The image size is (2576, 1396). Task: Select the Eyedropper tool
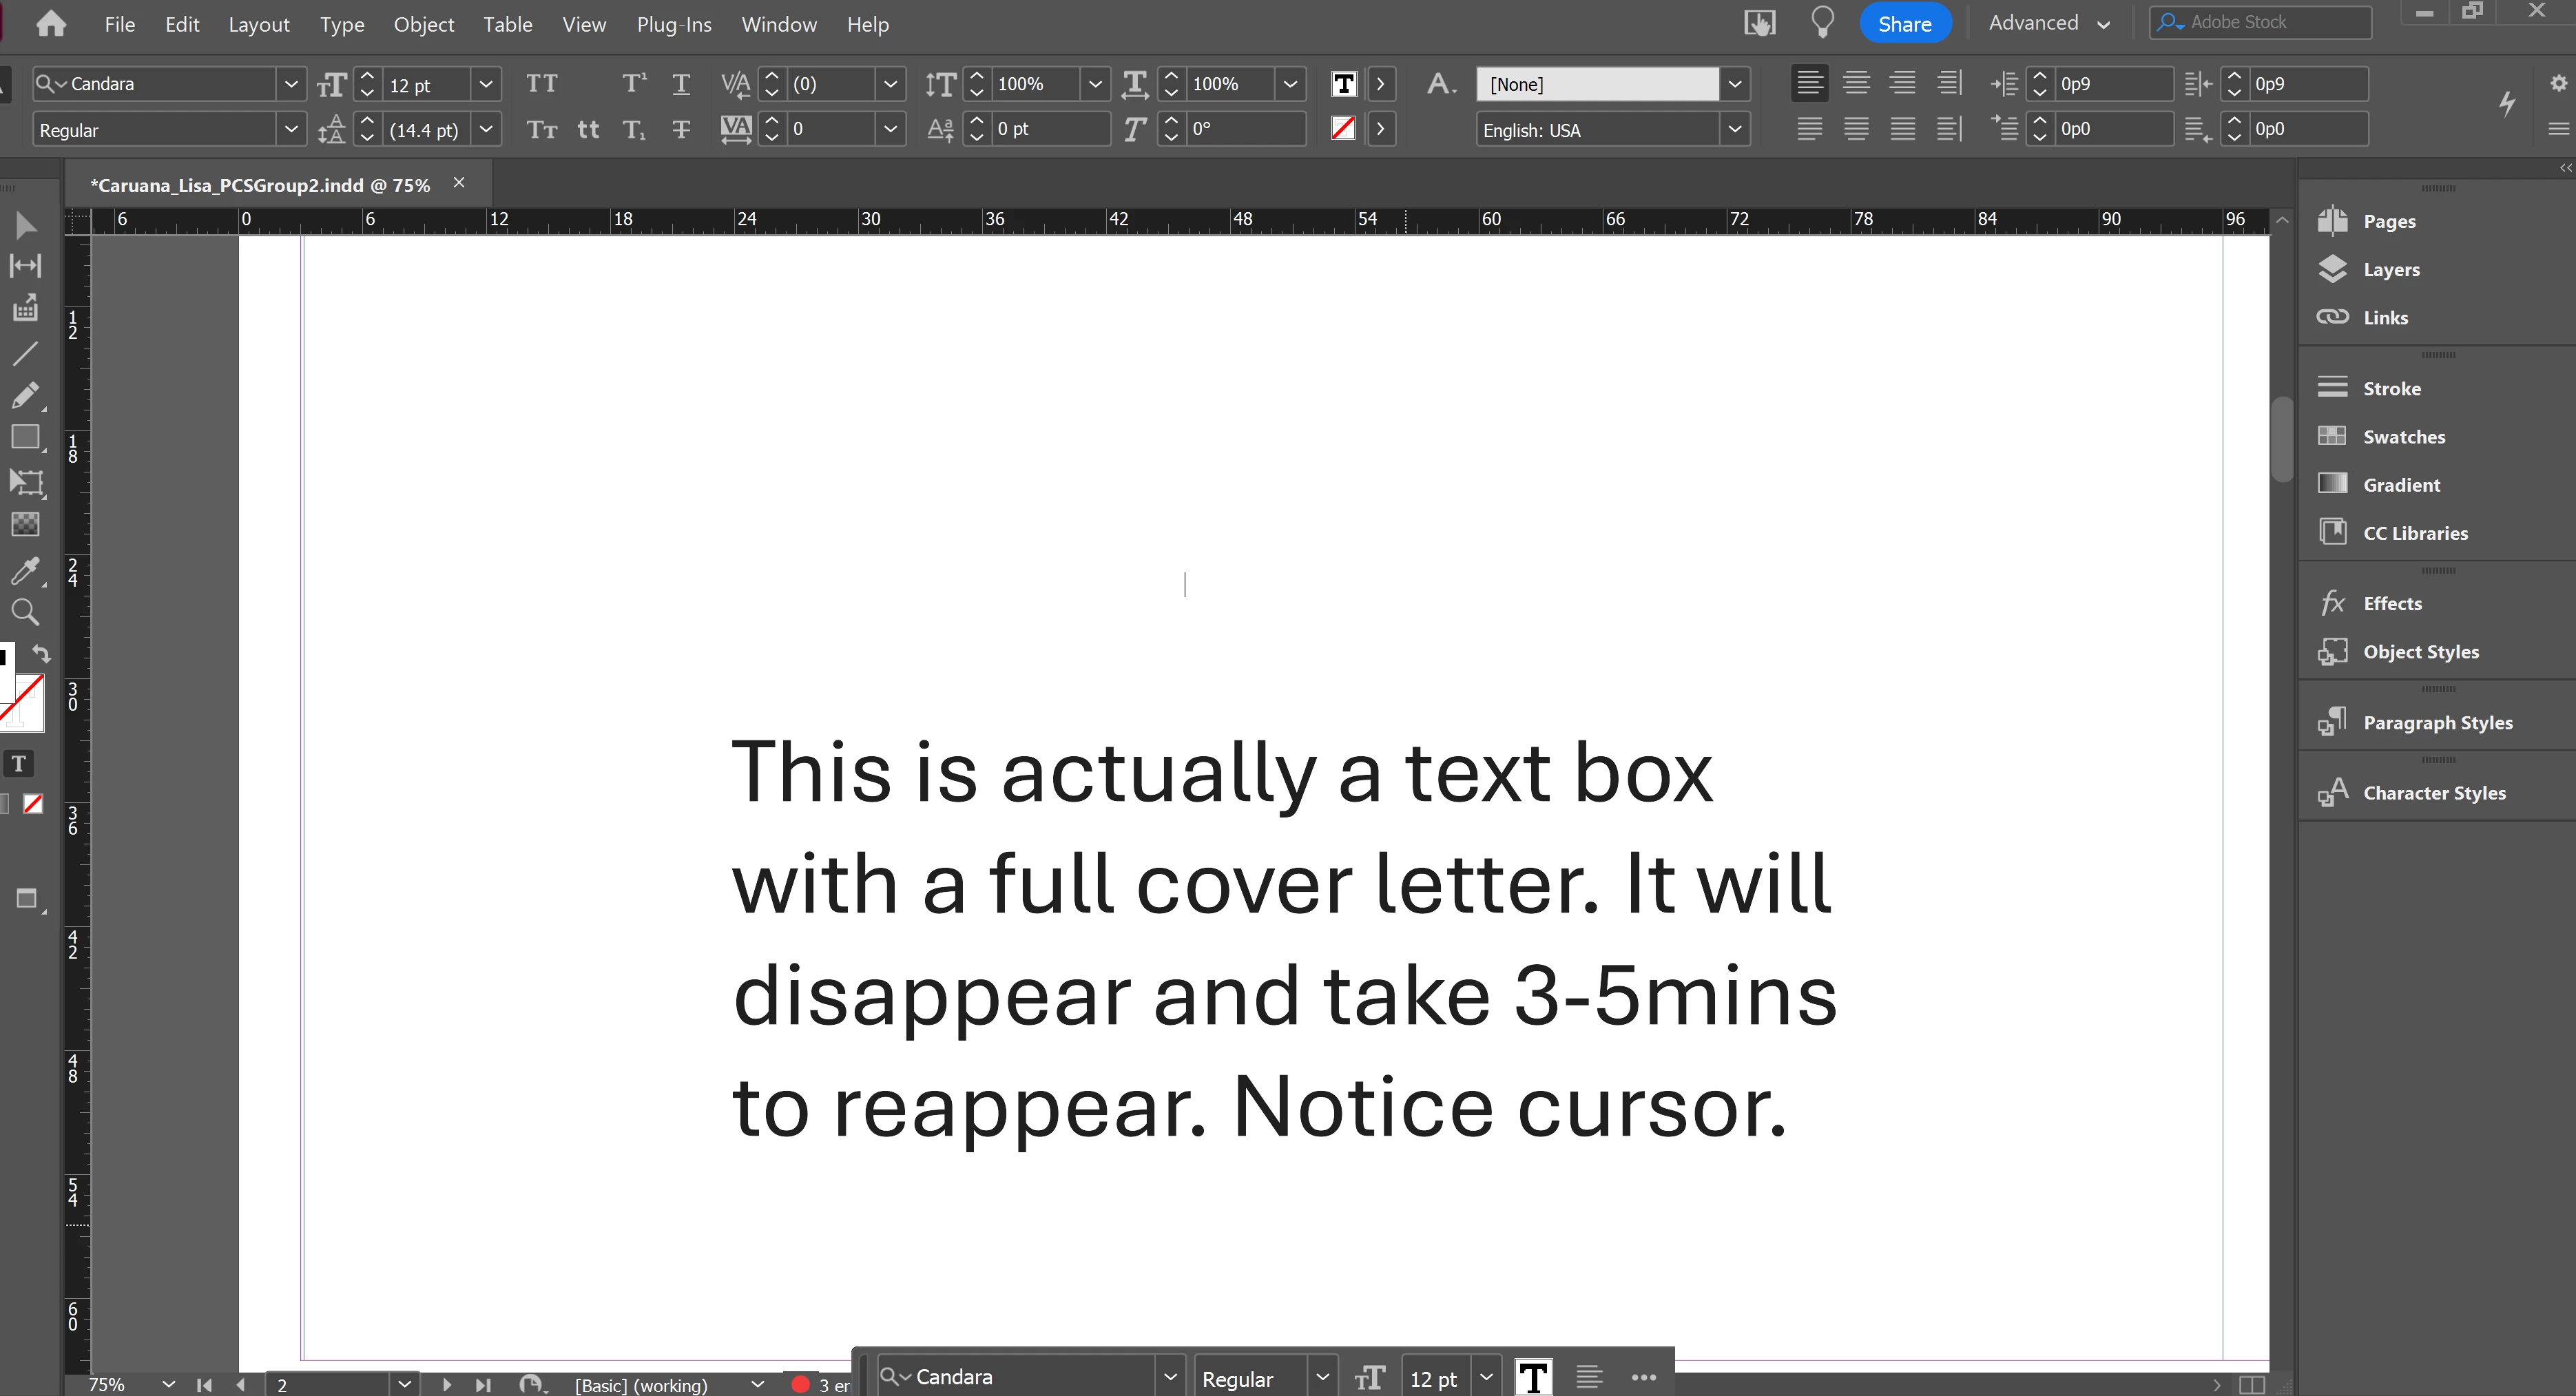point(25,571)
